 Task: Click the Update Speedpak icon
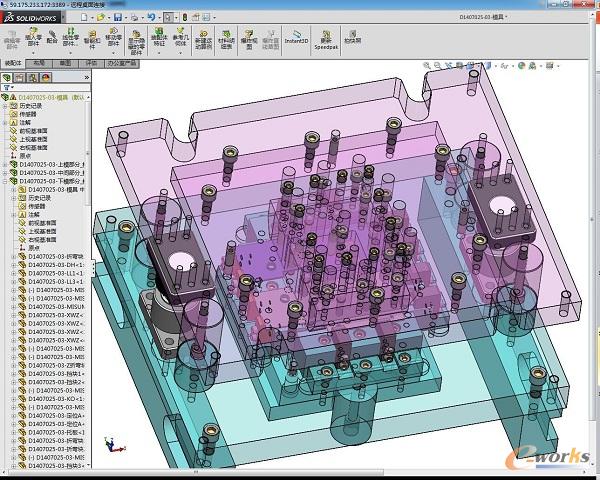click(326, 37)
